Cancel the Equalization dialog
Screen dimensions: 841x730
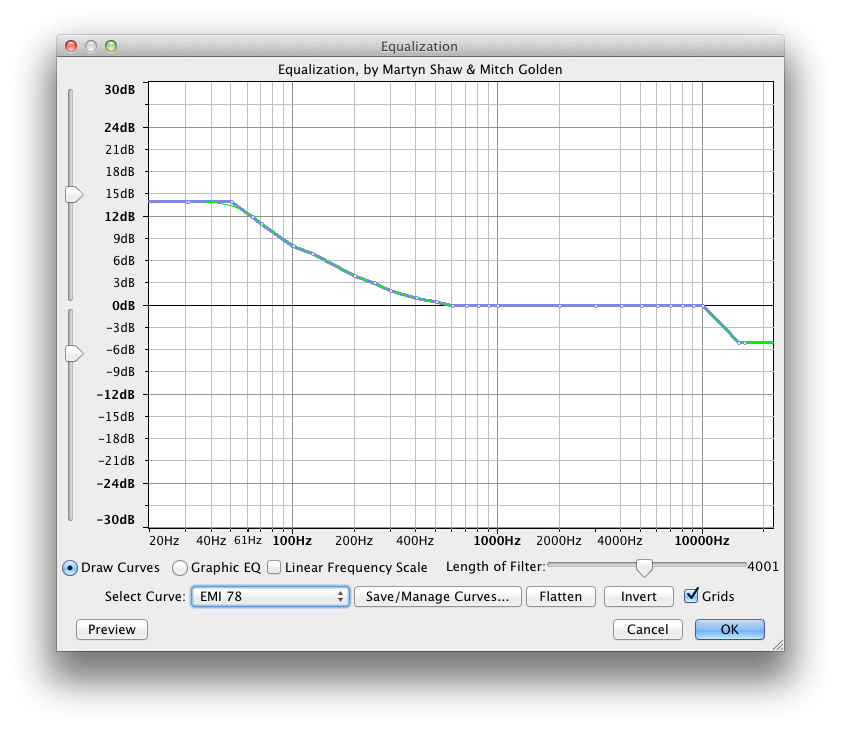647,630
